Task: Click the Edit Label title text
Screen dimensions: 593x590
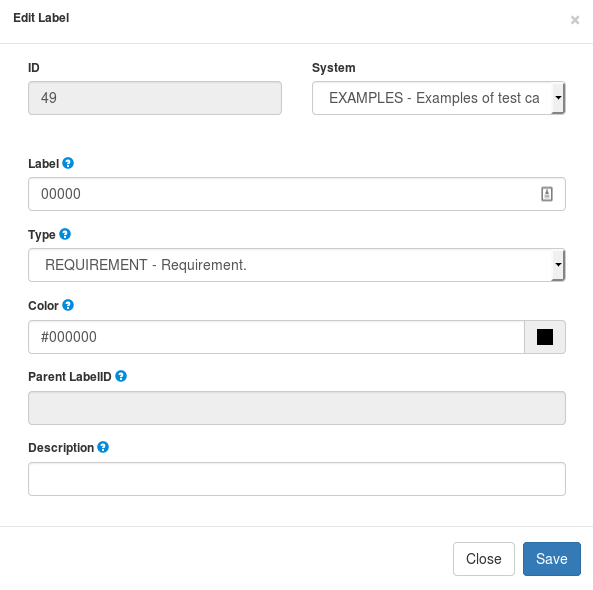Action: [x=41, y=18]
